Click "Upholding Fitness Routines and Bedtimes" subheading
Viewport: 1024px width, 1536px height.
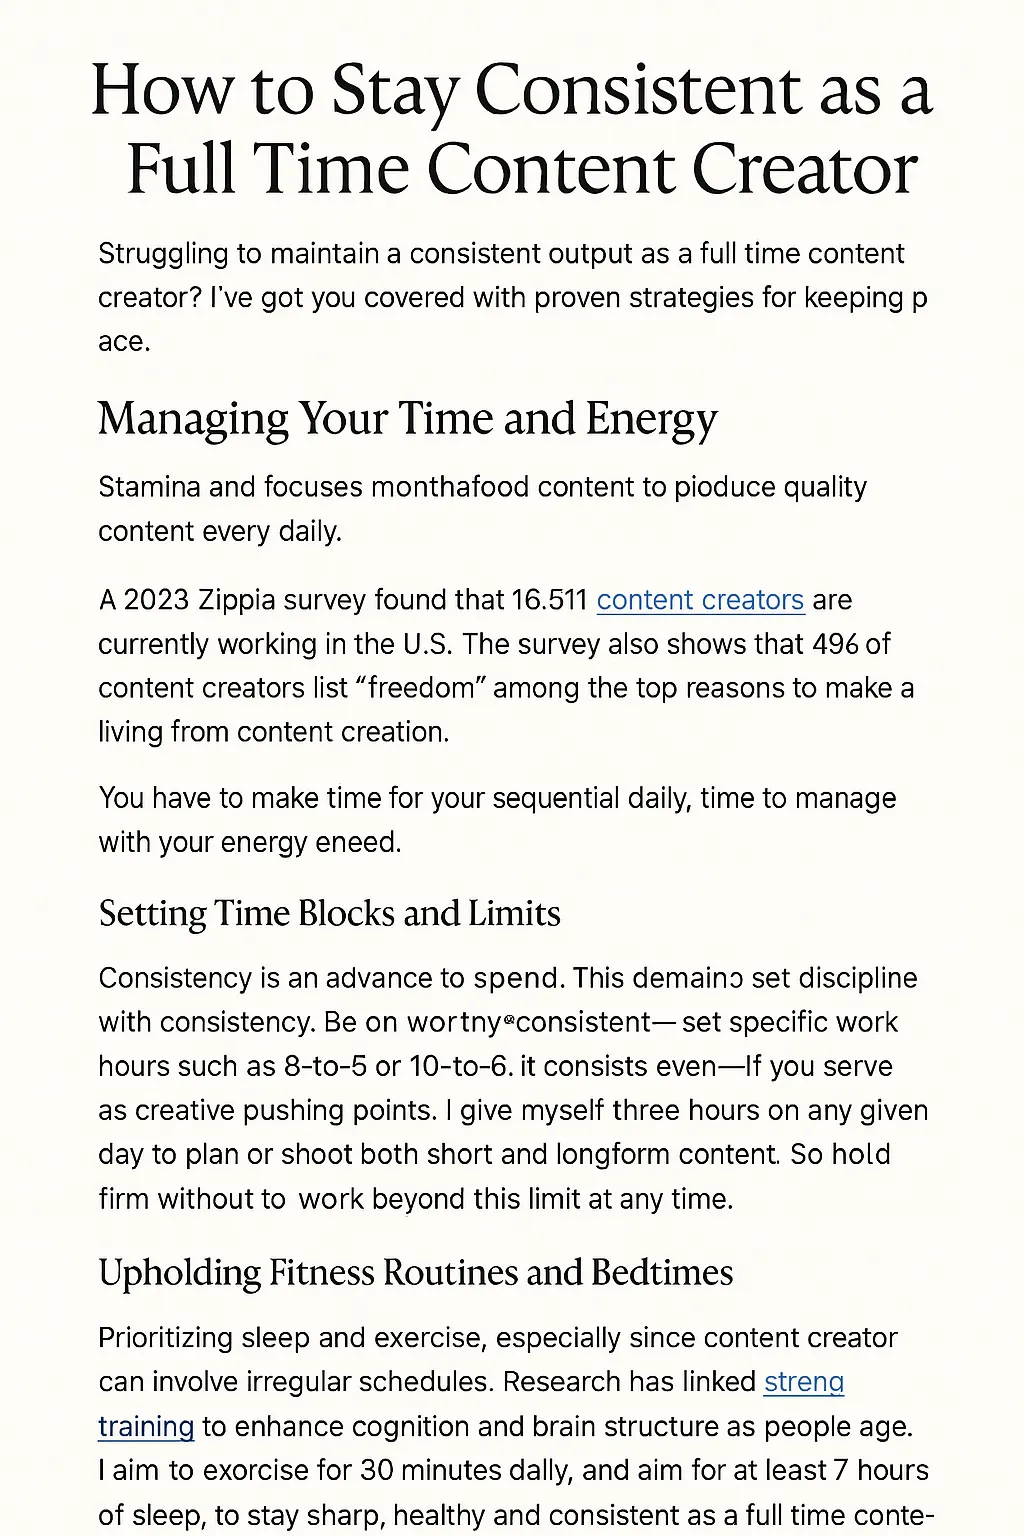pyautogui.click(x=416, y=1272)
